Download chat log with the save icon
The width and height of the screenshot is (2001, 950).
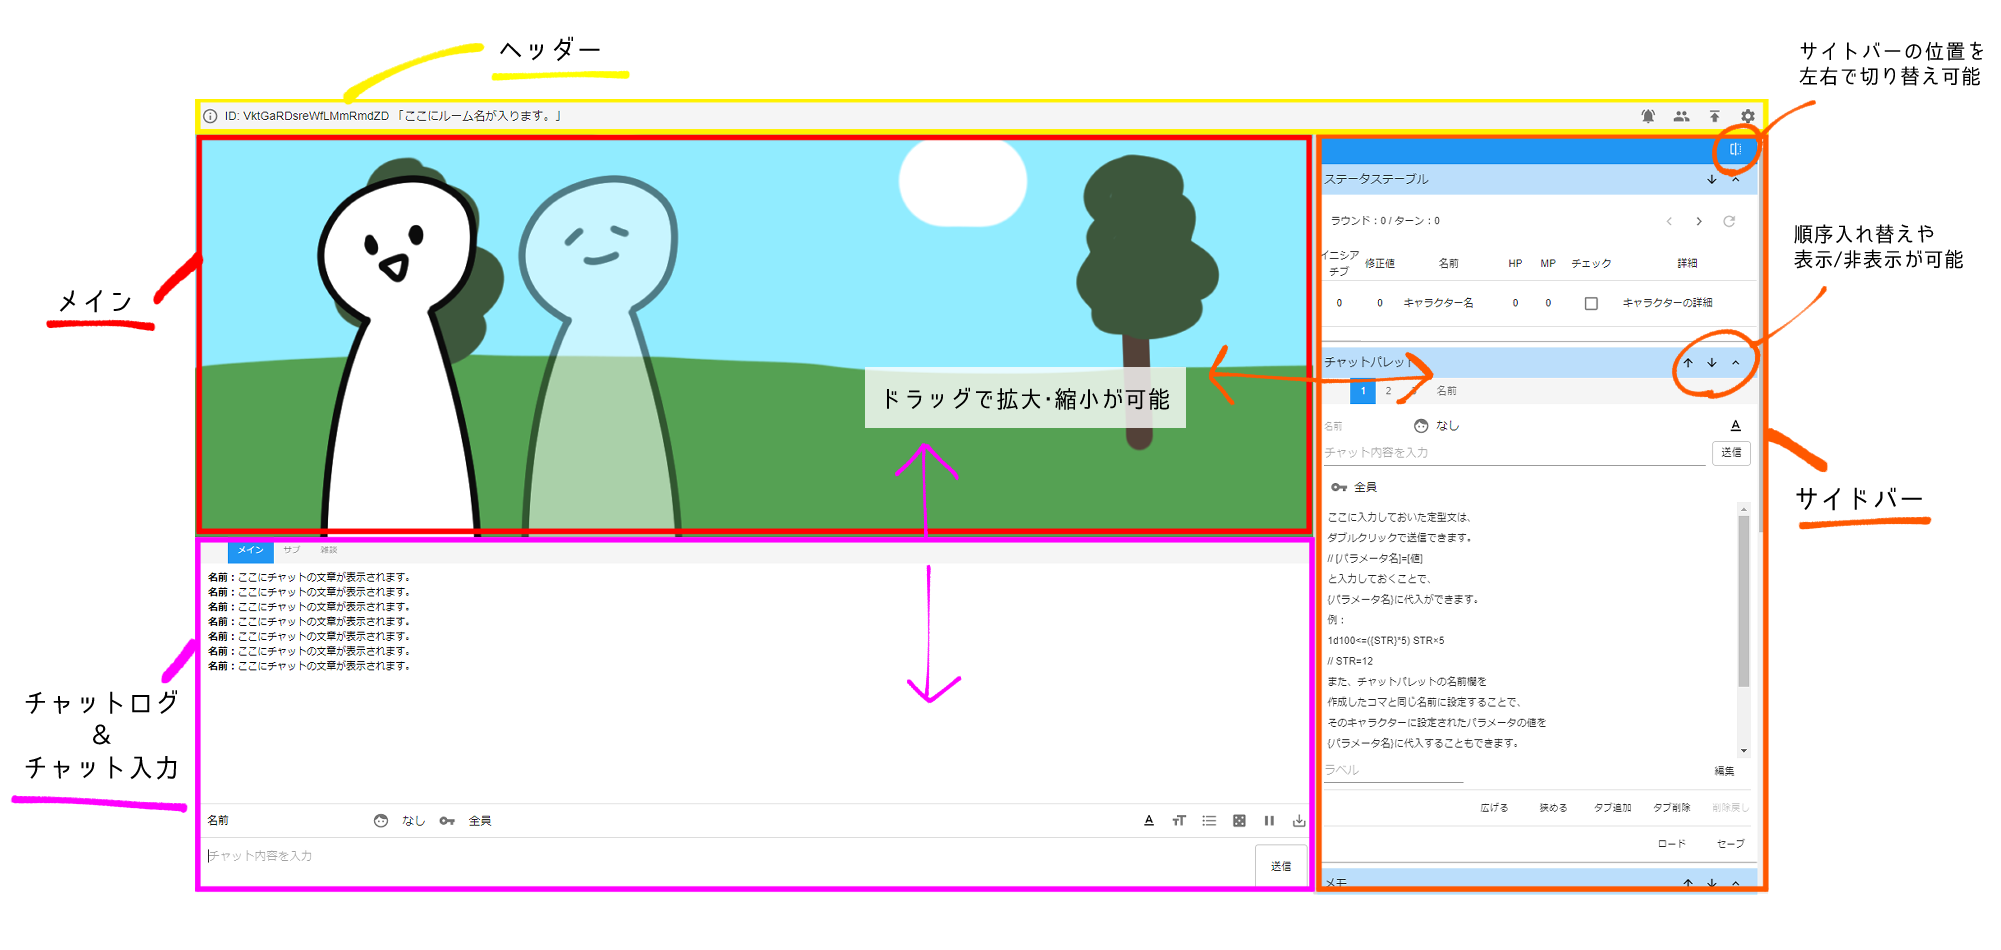(x=1299, y=821)
